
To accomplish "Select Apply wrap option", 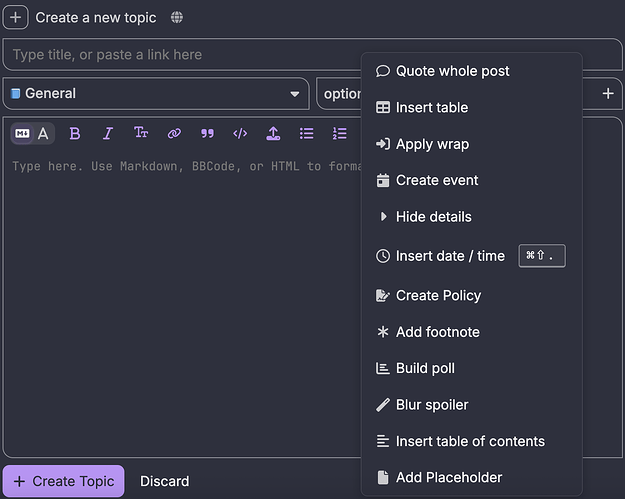I will coord(472,144).
